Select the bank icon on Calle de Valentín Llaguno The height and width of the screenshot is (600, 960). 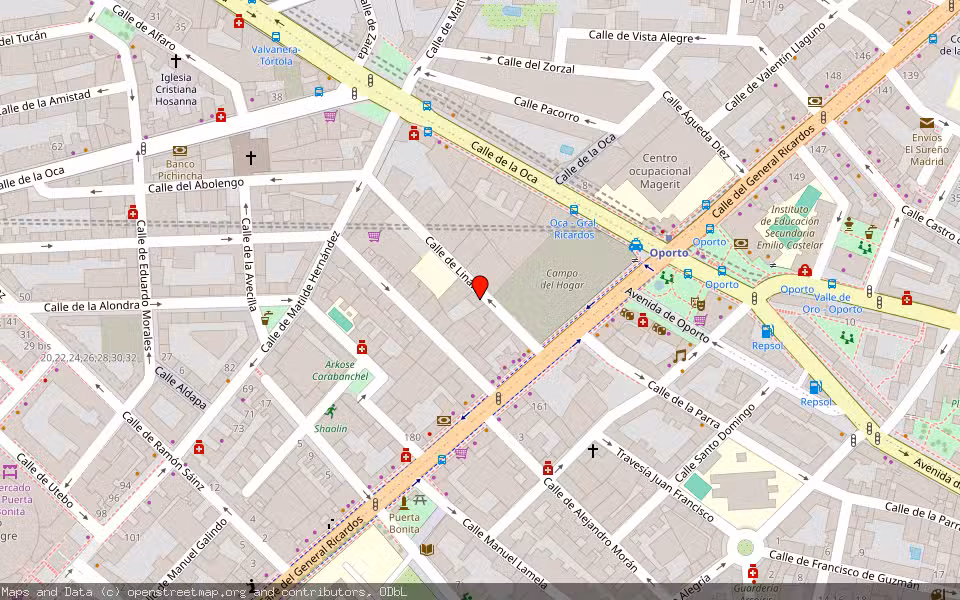click(815, 102)
